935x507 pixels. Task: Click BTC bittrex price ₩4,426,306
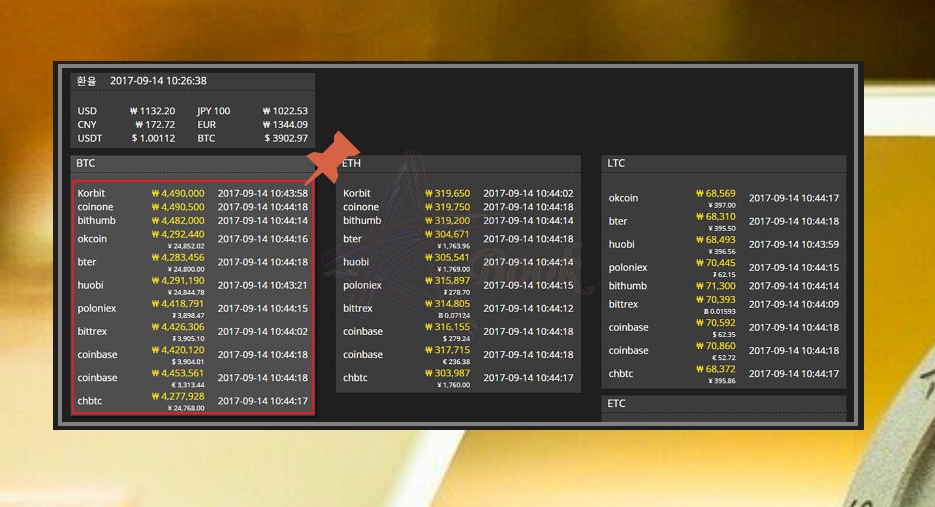pyautogui.click(x=178, y=327)
